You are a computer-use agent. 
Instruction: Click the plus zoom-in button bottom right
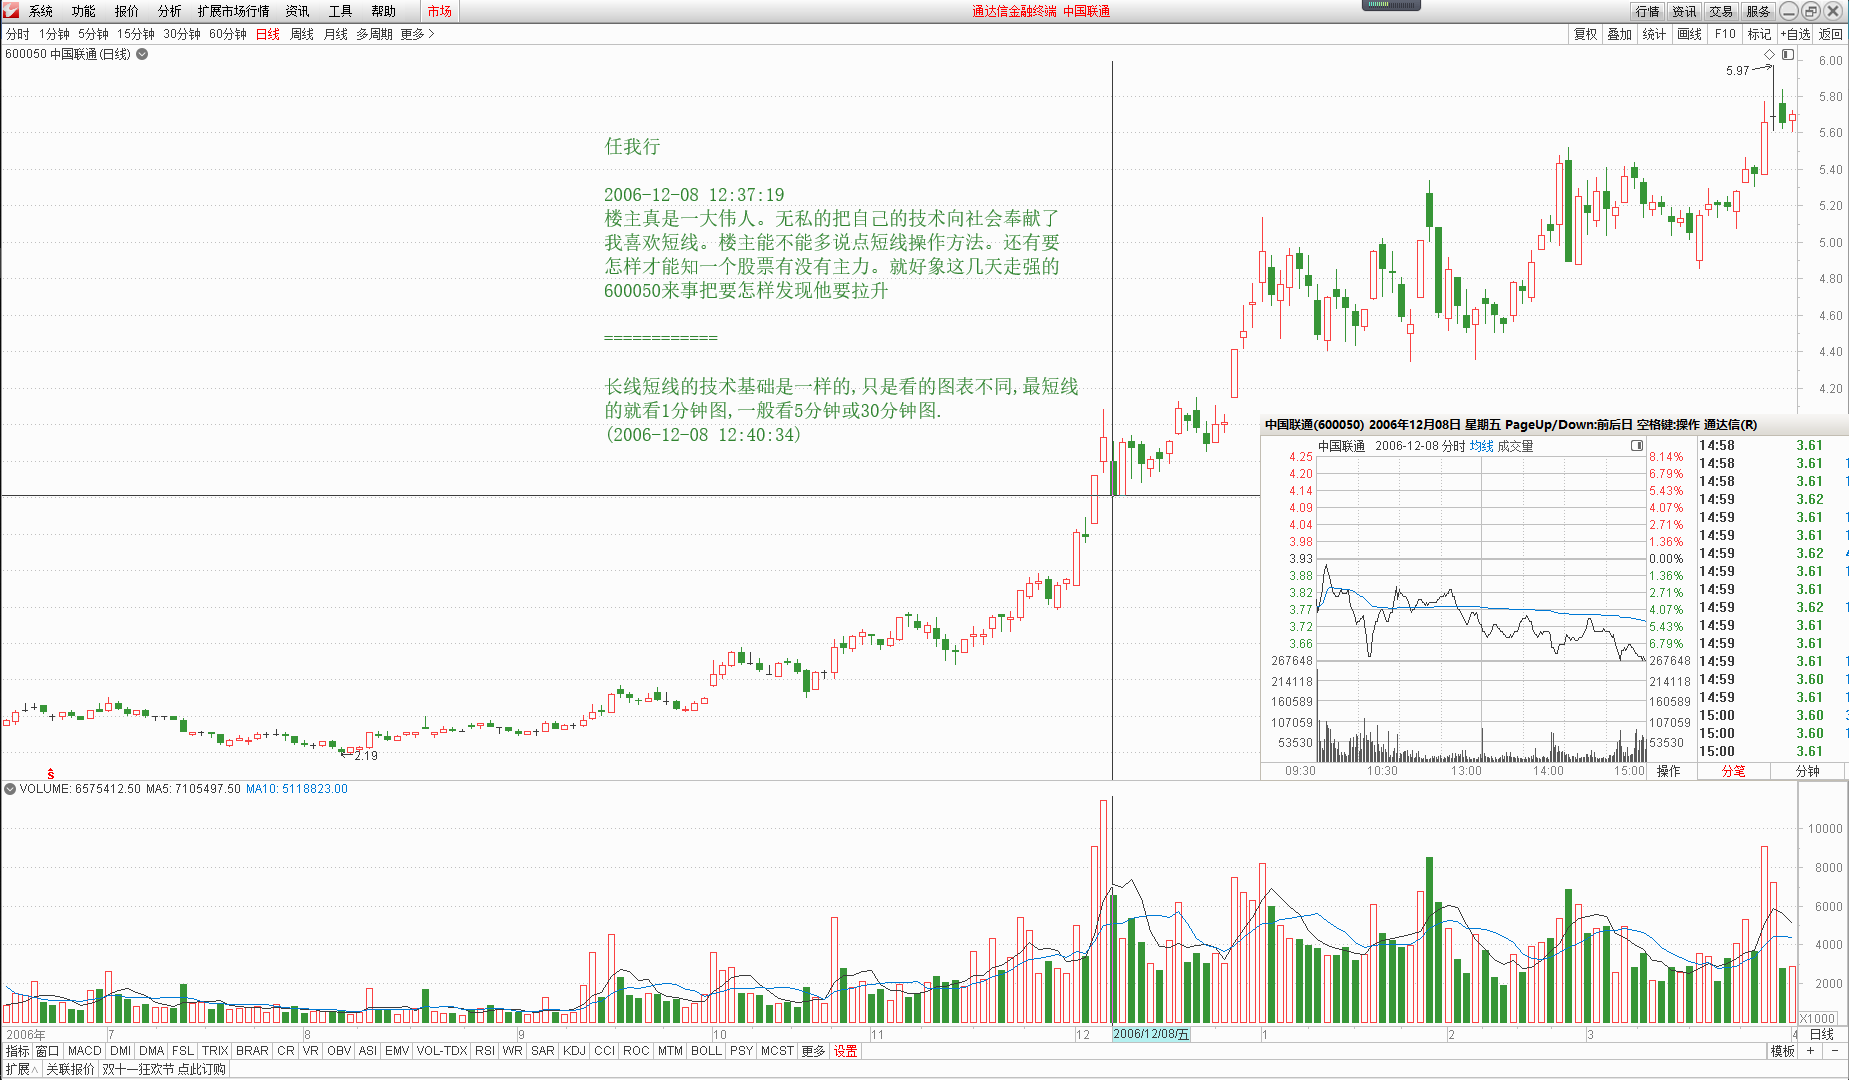(1810, 1050)
